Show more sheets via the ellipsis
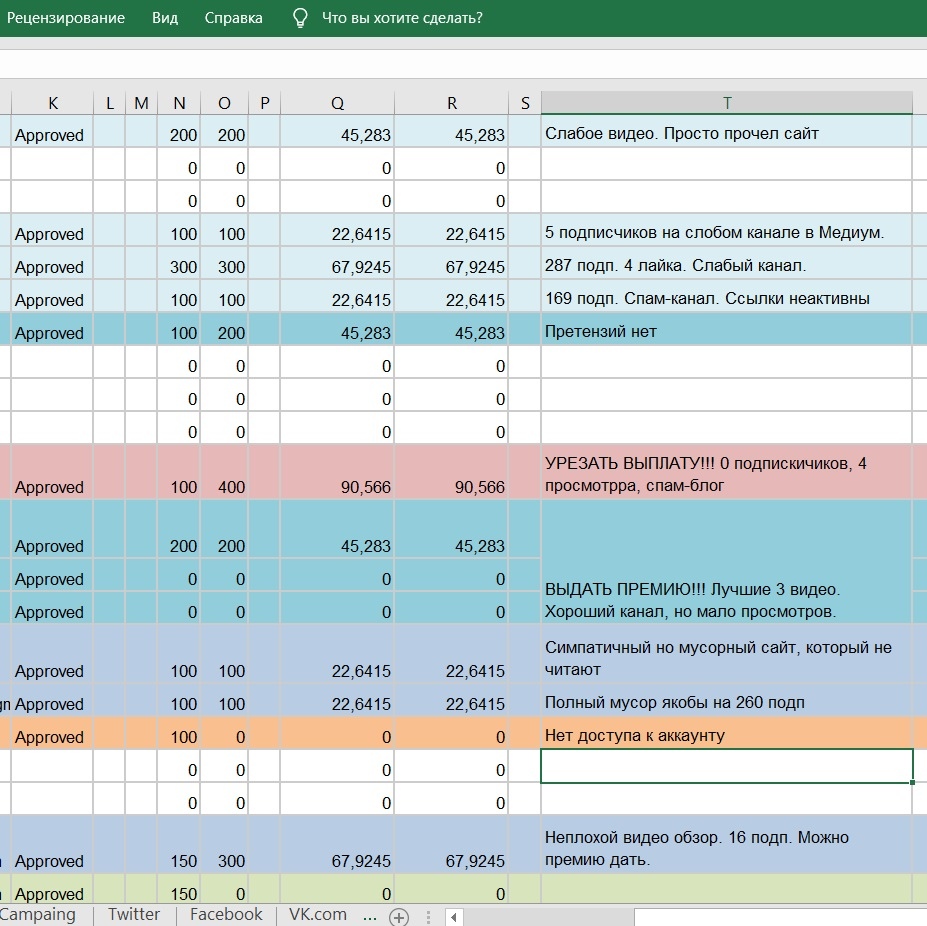The height and width of the screenshot is (926, 927). (370, 917)
